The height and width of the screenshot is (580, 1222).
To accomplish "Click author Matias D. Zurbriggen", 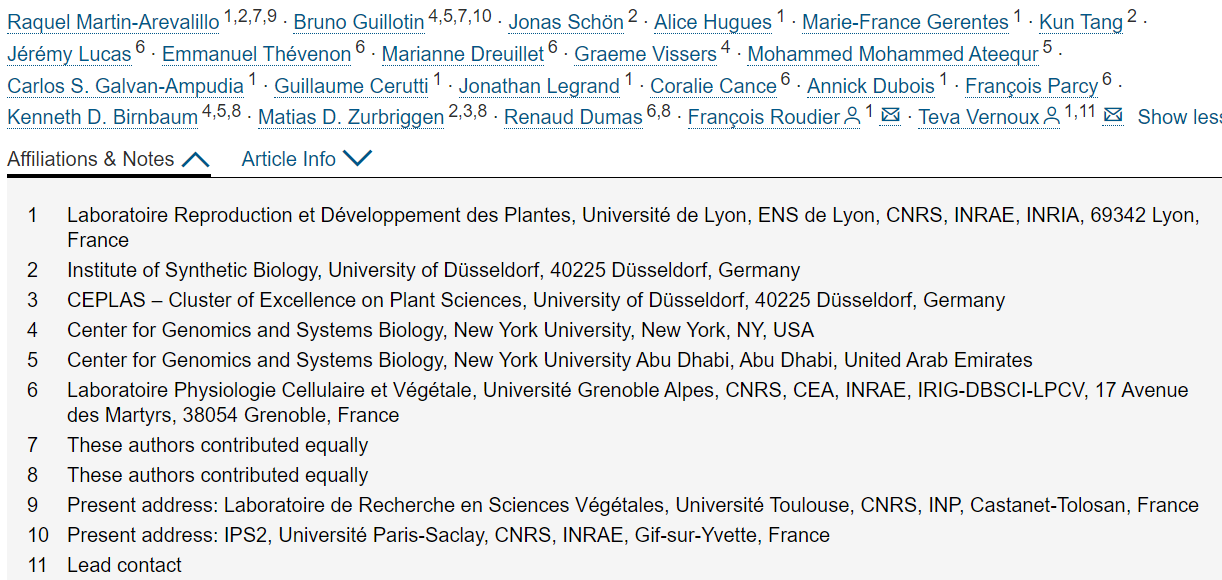I will pyautogui.click(x=351, y=117).
